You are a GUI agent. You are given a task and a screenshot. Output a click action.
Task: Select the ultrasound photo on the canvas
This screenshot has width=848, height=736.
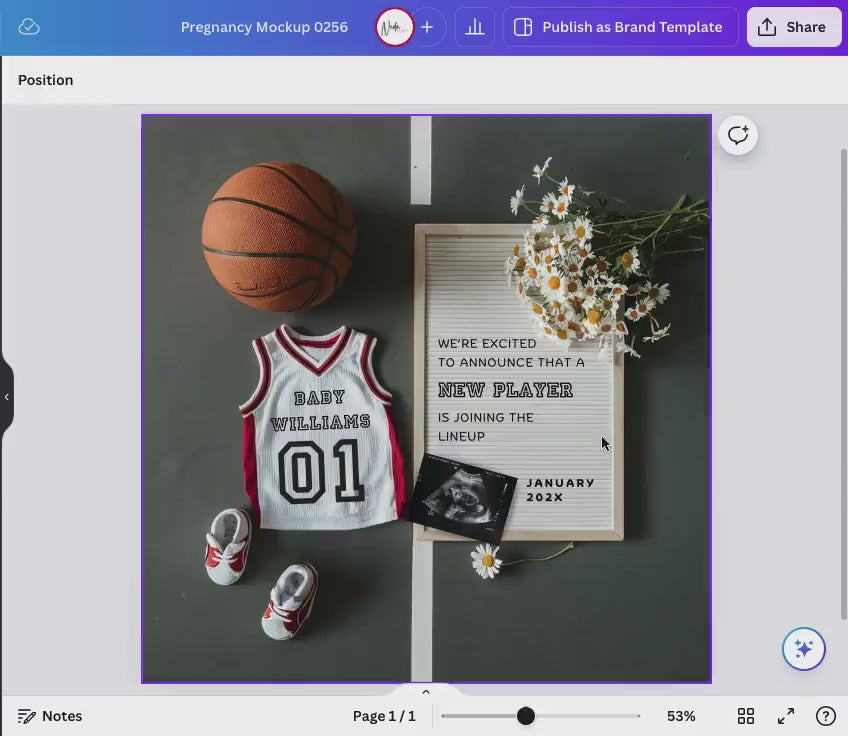coord(463,495)
